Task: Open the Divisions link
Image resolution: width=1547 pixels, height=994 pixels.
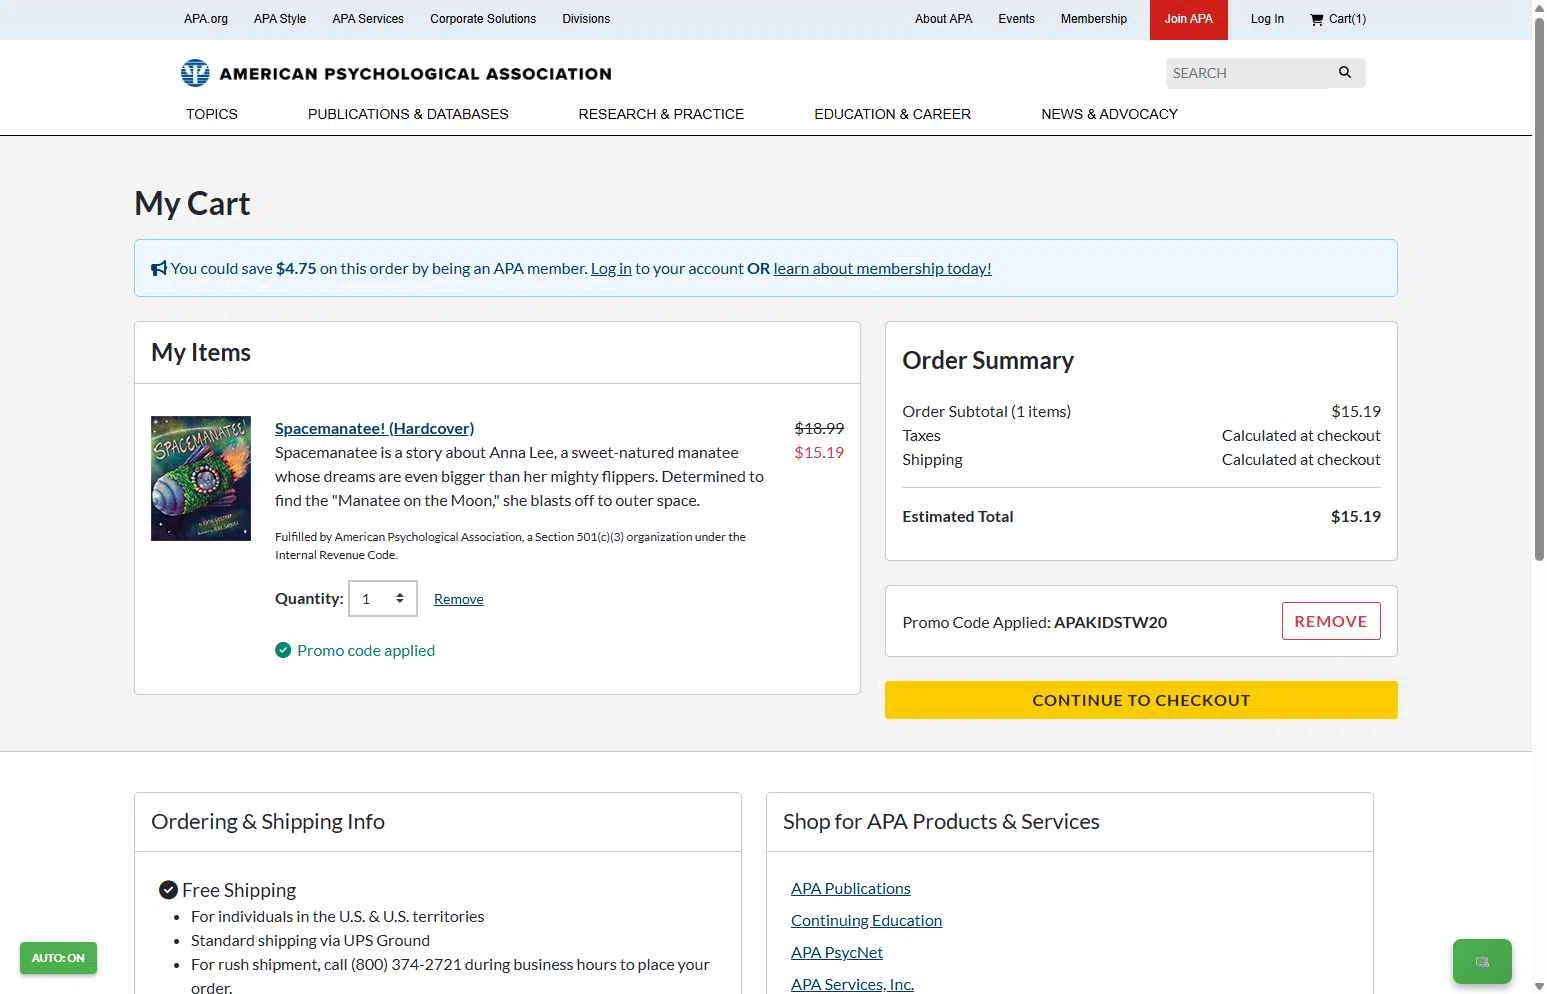Action: (586, 19)
